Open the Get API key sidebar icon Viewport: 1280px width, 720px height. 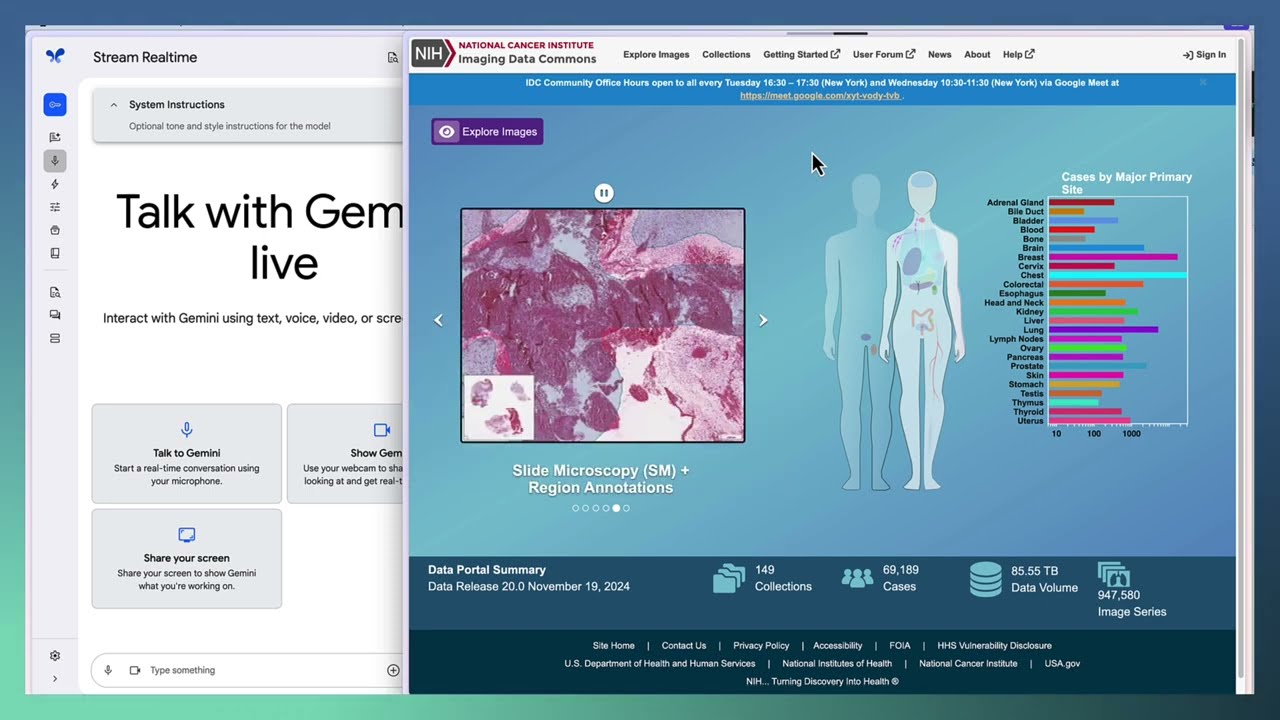(55, 104)
